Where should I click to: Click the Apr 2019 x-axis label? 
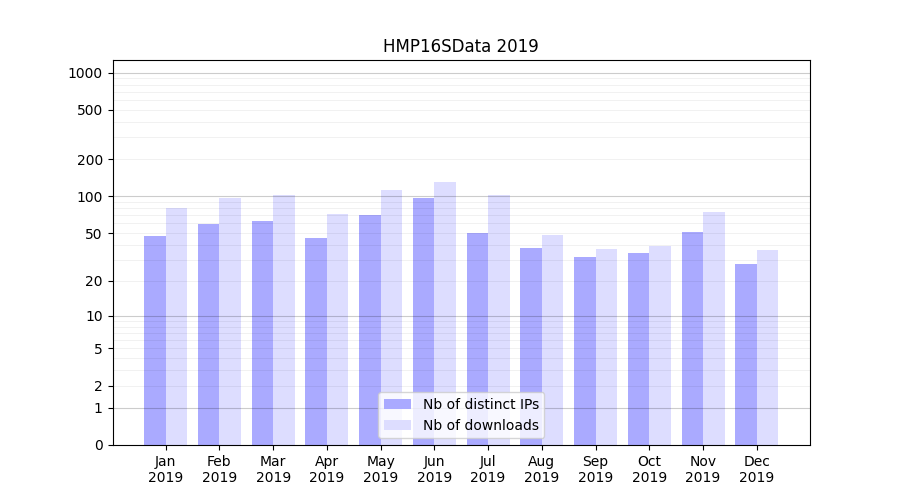click(x=327, y=469)
